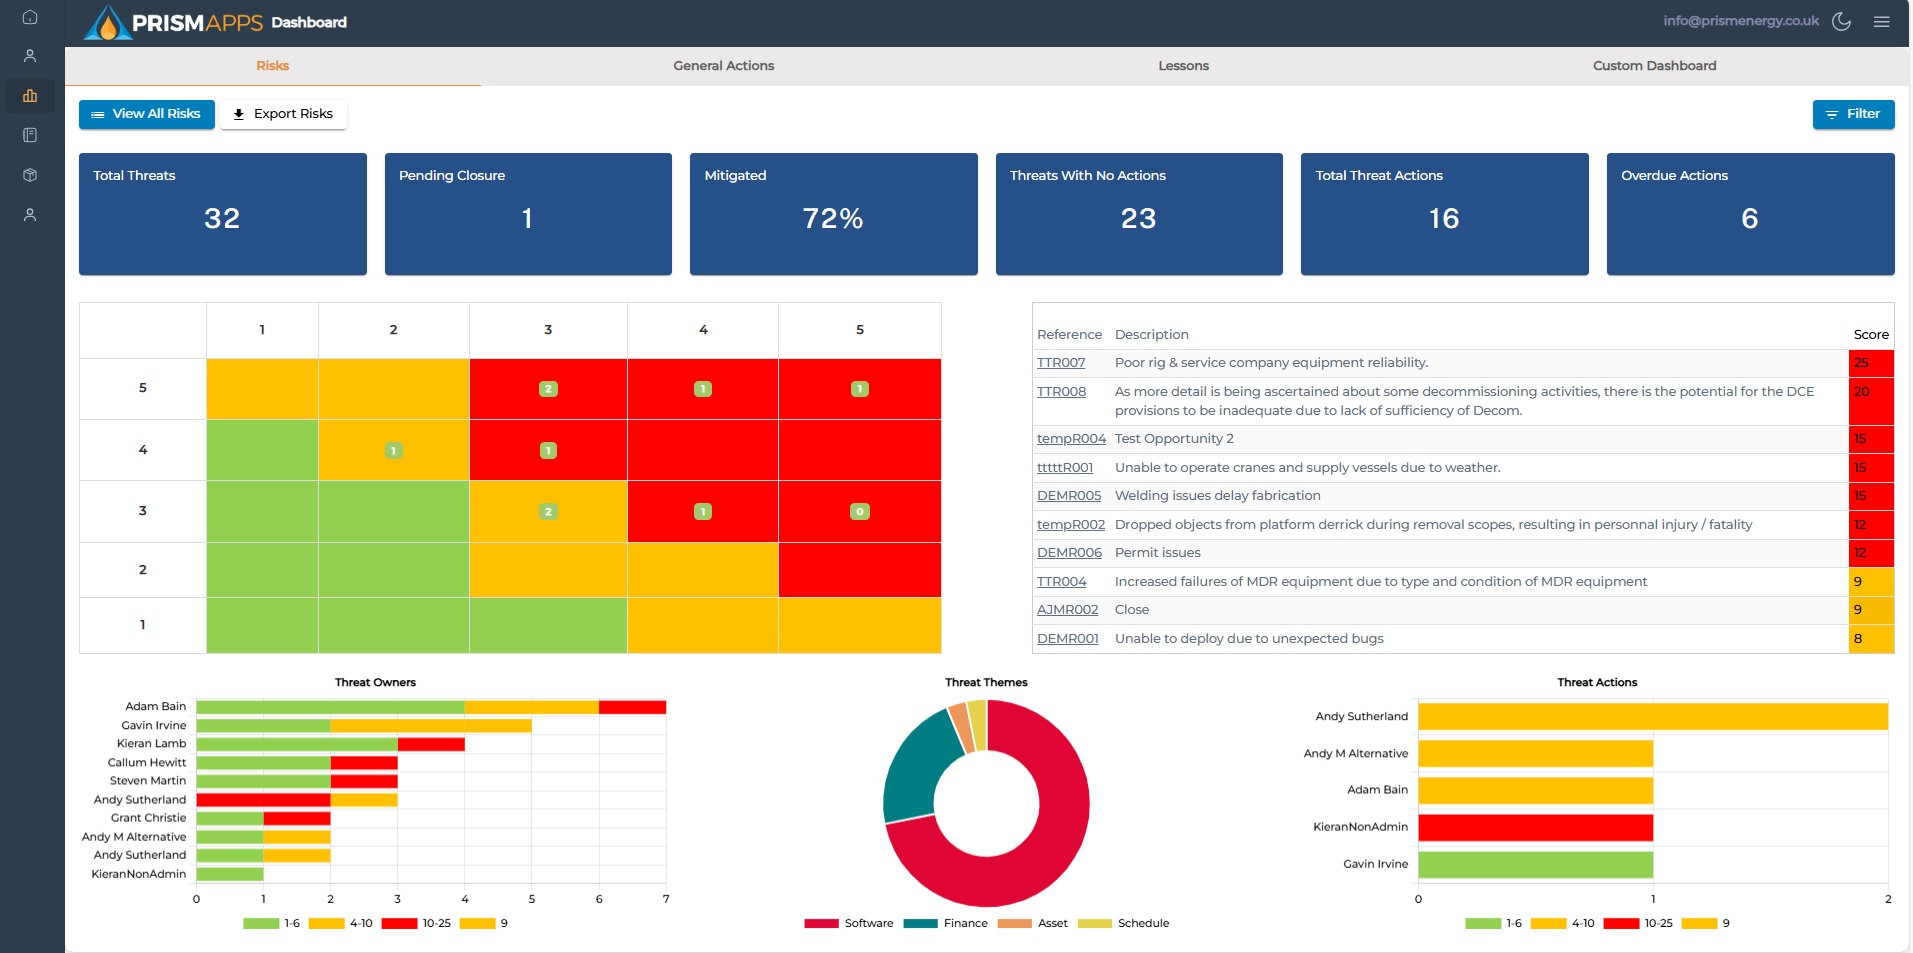
Task: Open the TTR007 risk reference link
Action: point(1060,363)
